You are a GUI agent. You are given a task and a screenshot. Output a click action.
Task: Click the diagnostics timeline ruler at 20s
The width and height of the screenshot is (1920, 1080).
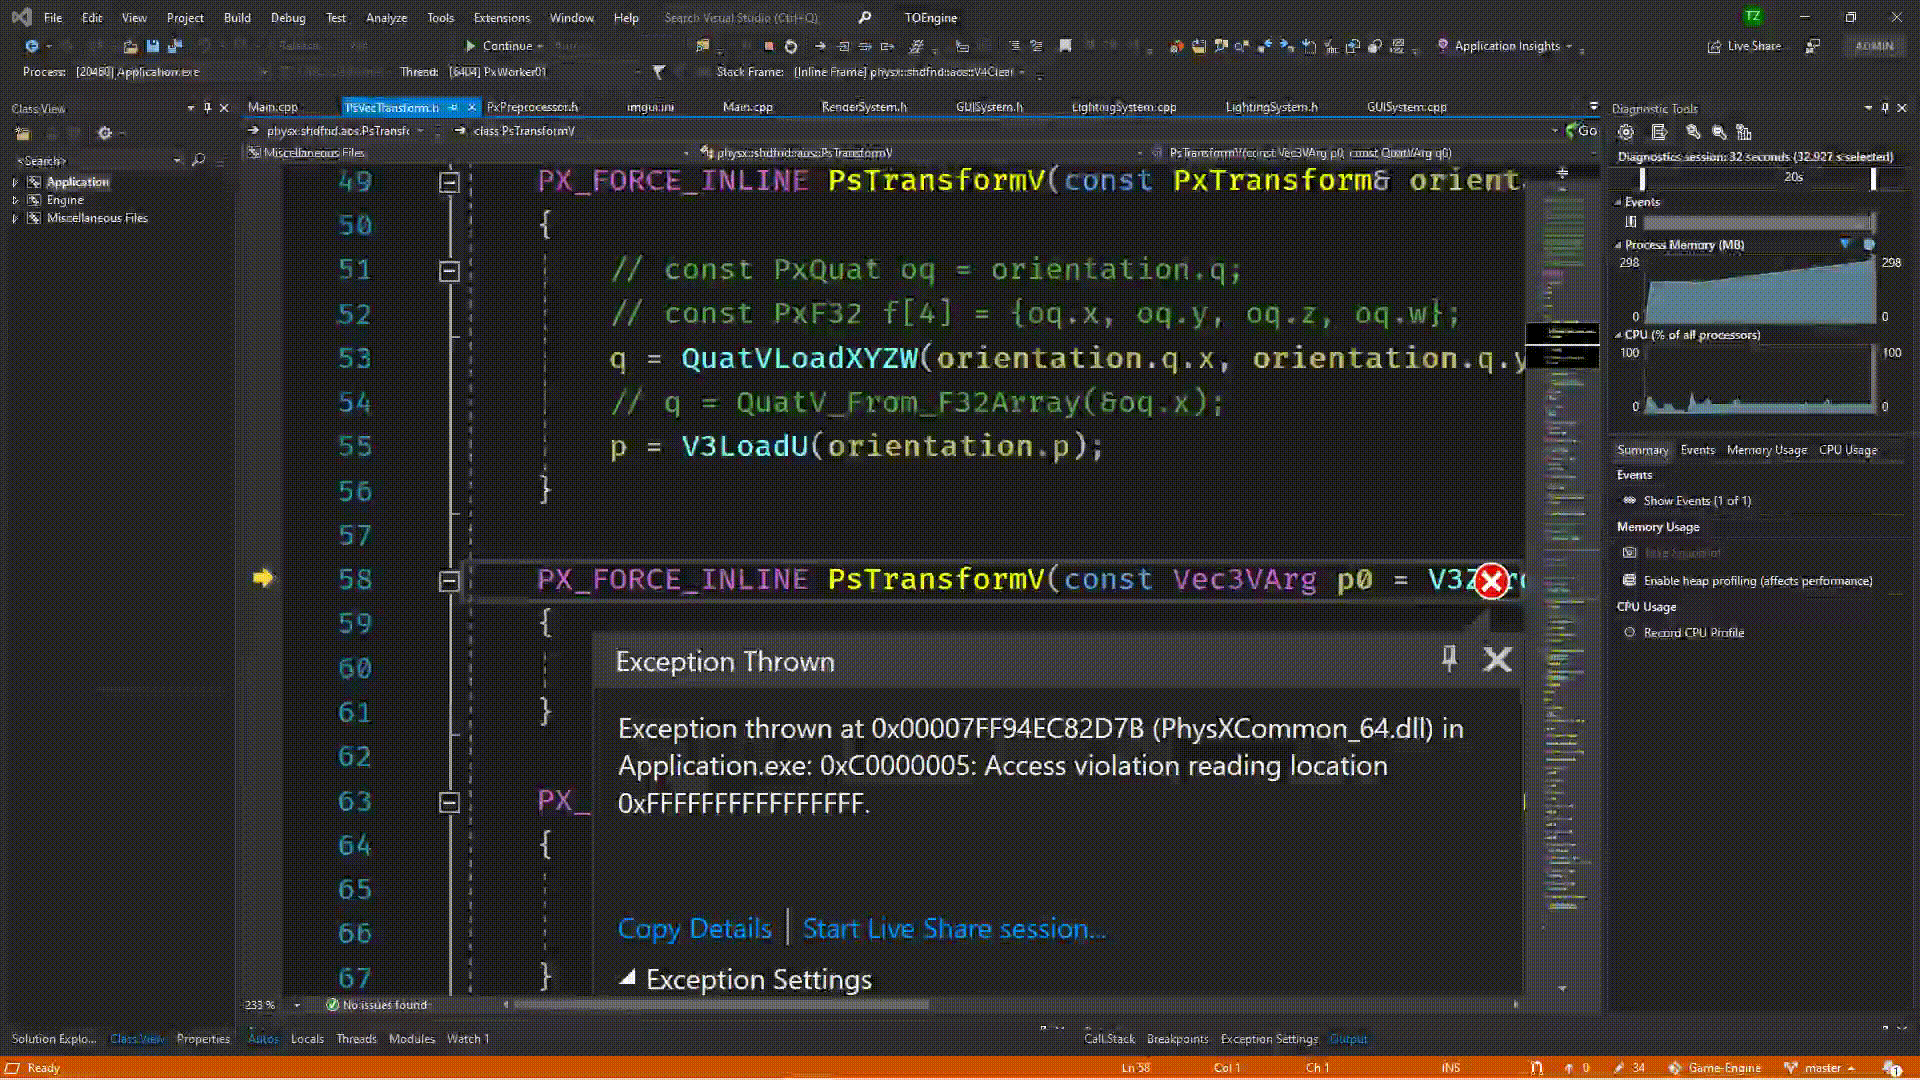(x=1793, y=177)
